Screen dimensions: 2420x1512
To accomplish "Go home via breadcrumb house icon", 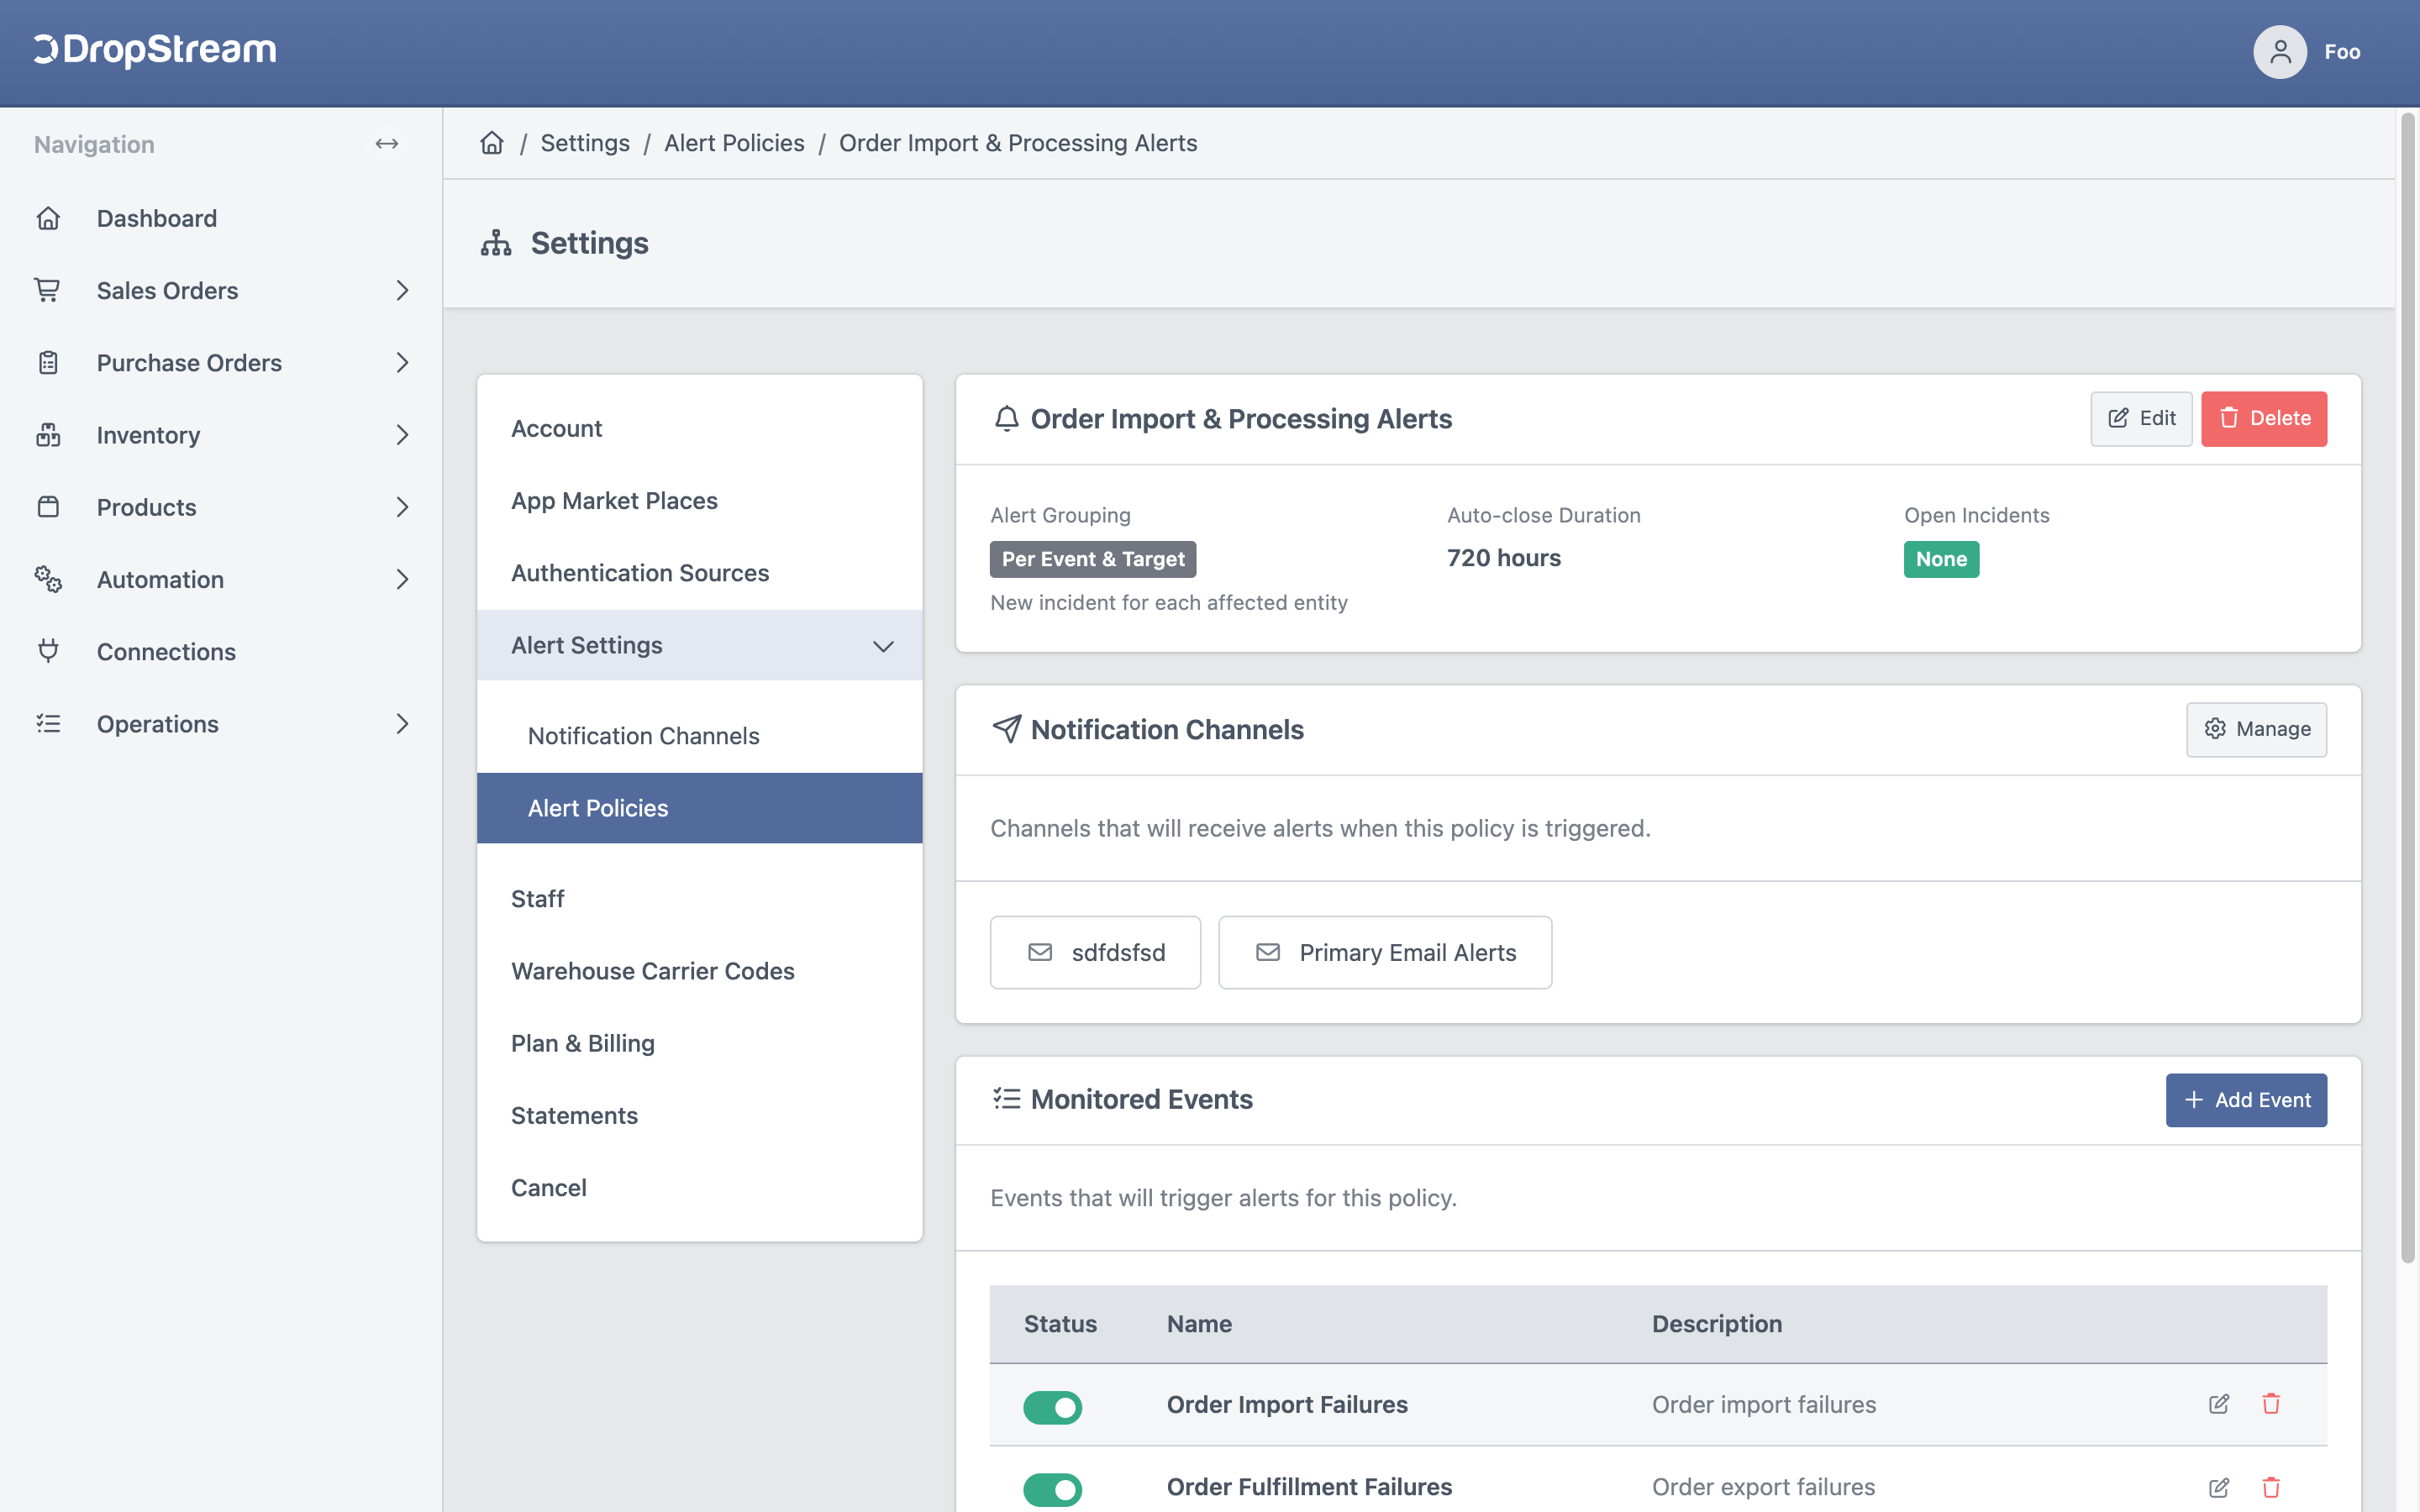I will 492,143.
